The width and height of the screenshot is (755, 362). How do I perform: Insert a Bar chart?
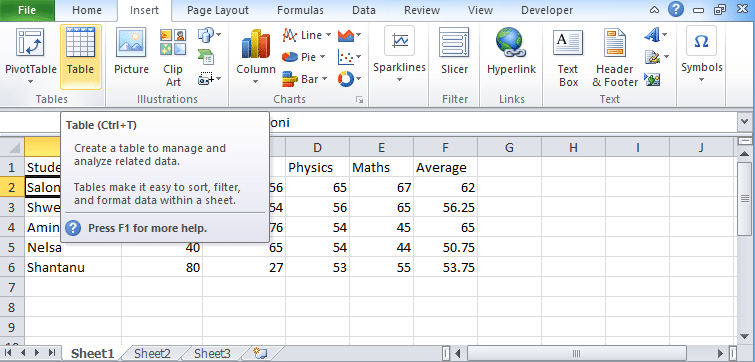(x=304, y=78)
